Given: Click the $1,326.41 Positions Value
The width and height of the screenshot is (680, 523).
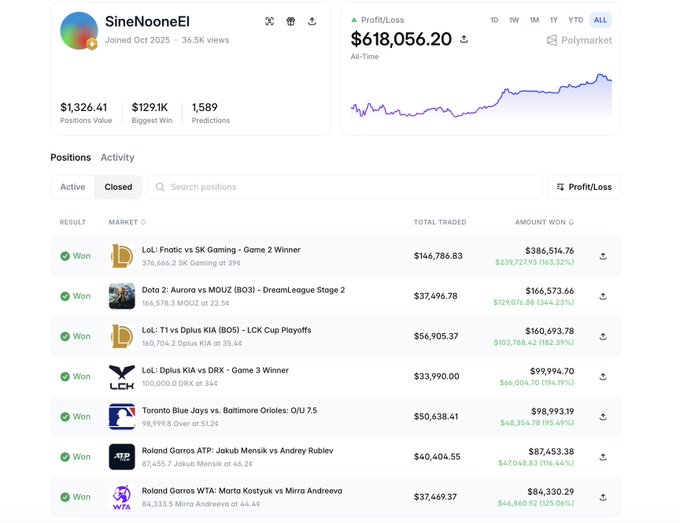Looking at the screenshot, I should pyautogui.click(x=83, y=107).
